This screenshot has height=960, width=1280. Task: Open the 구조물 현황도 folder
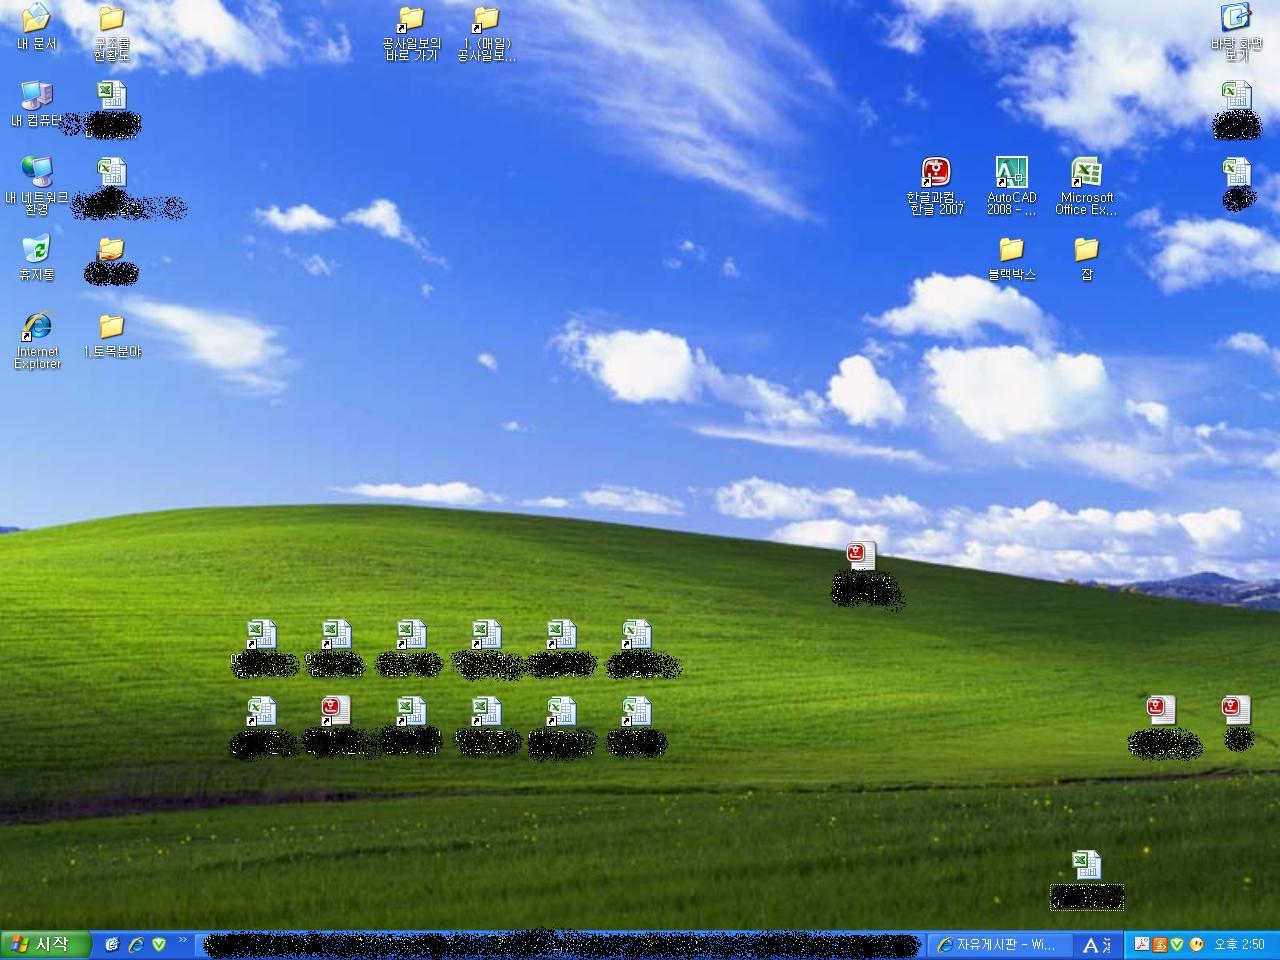pyautogui.click(x=111, y=33)
